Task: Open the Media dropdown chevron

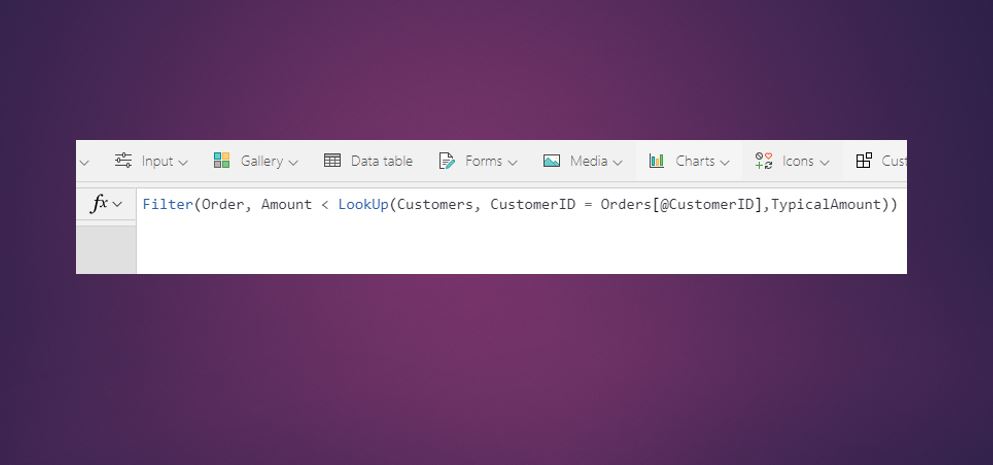Action: (618, 162)
